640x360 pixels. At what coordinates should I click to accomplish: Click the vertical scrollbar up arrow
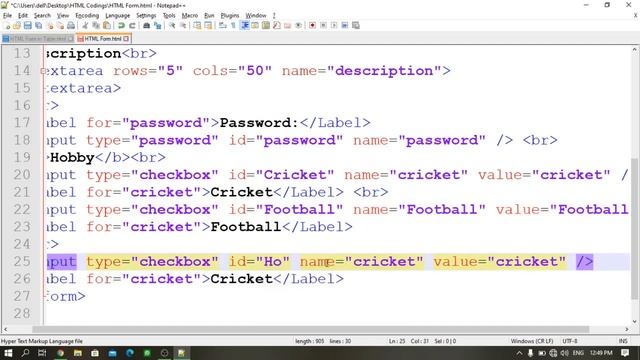pyautogui.click(x=635, y=49)
